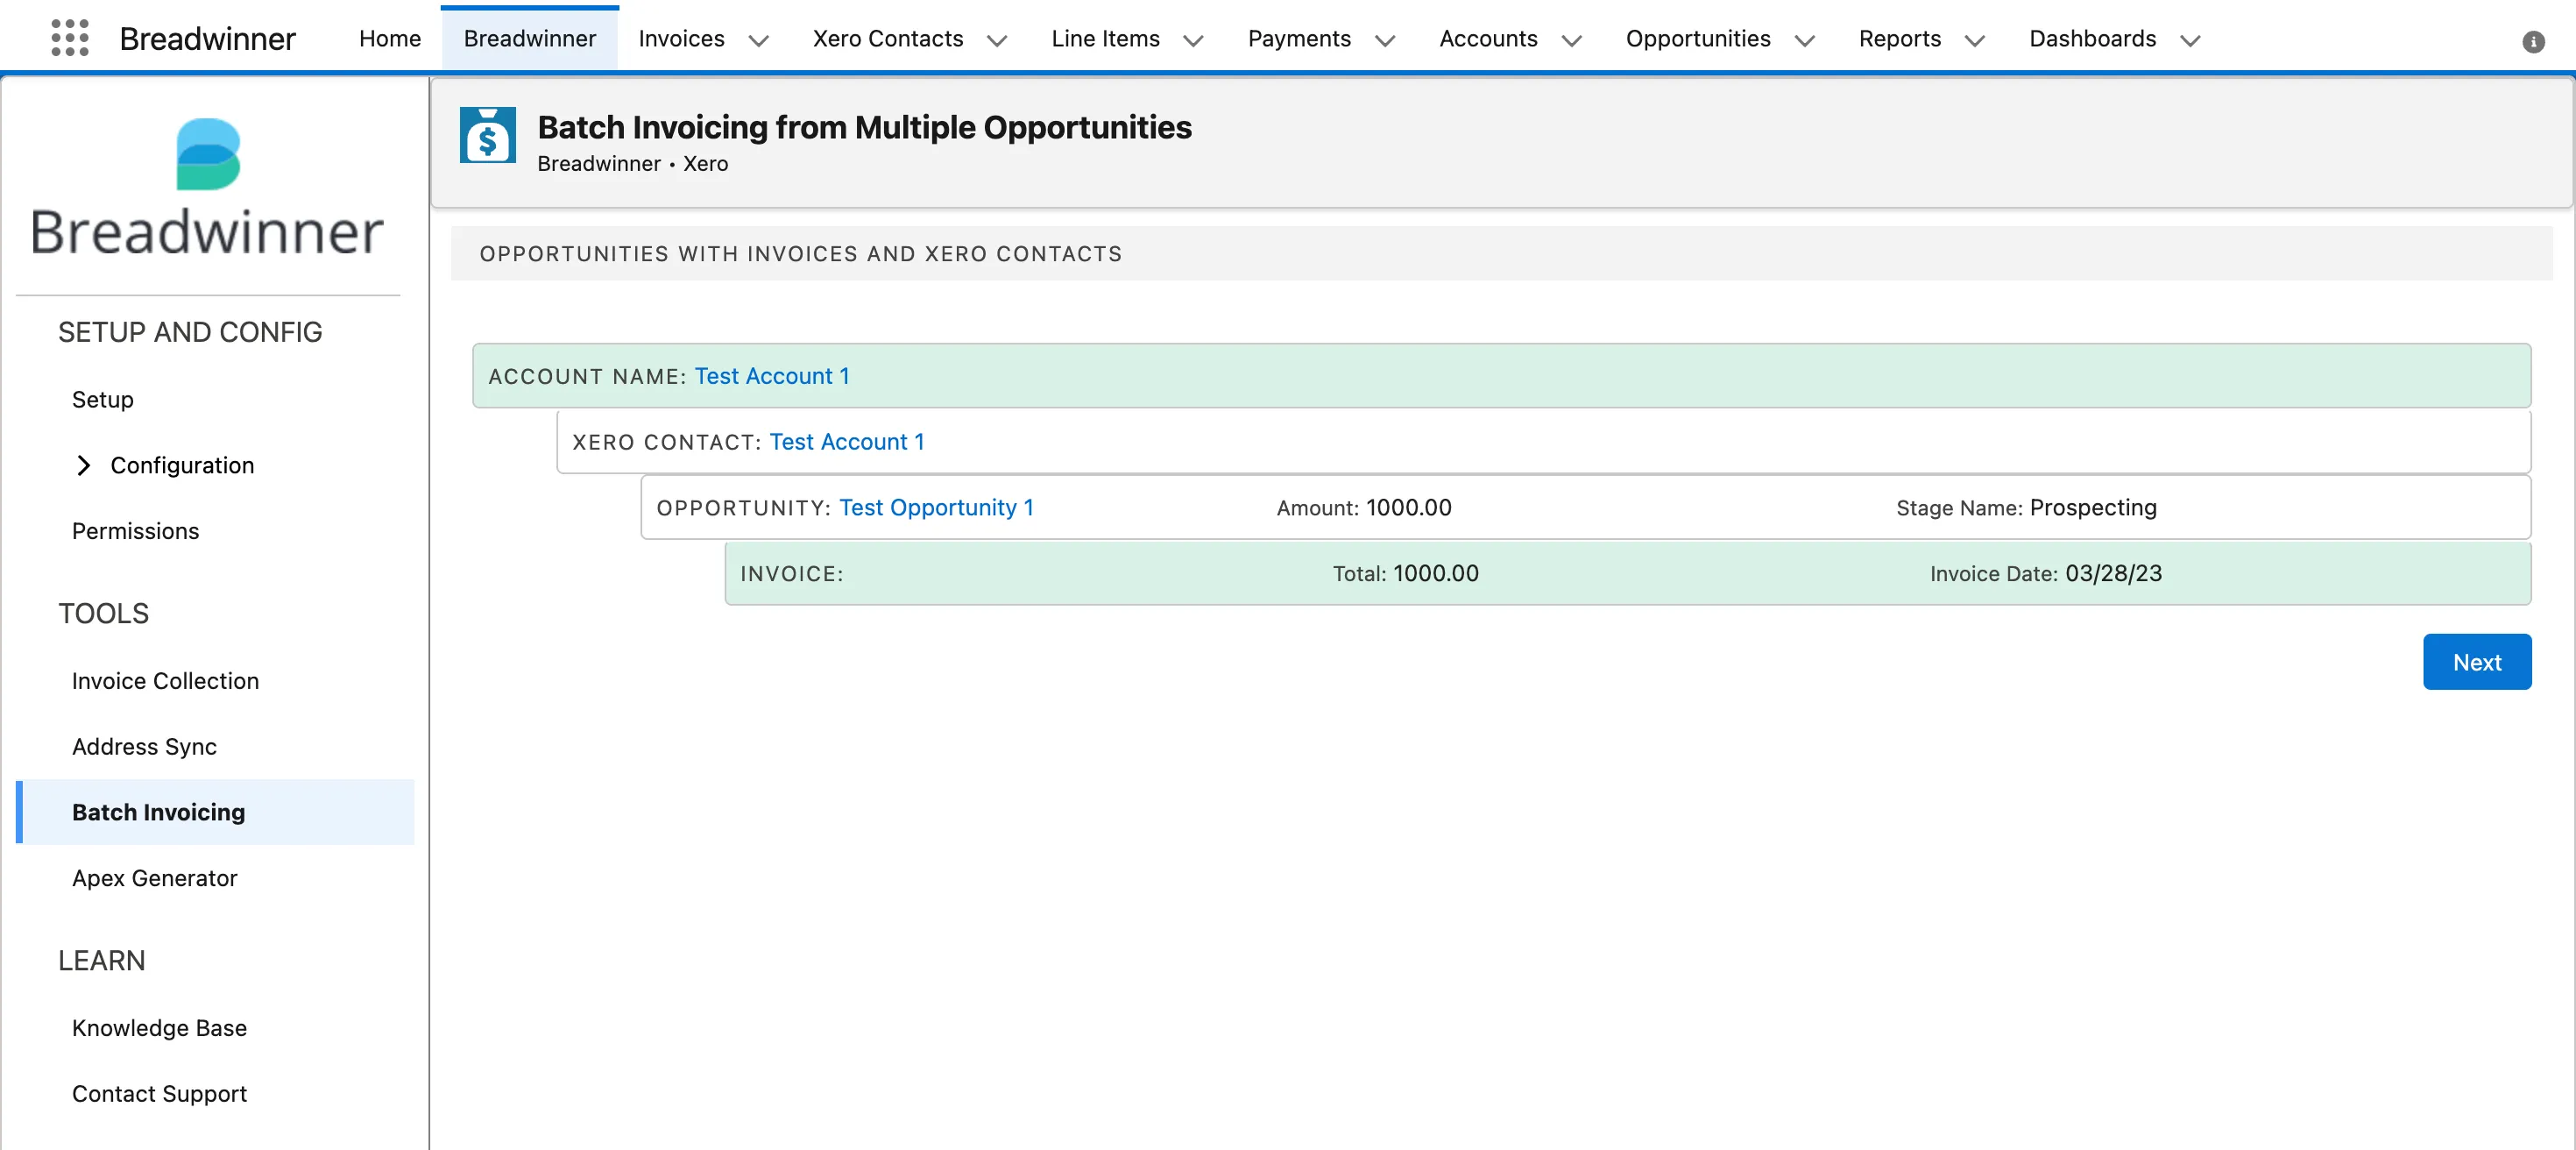This screenshot has height=1150, width=2576.
Task: Expand the Xero Contacts dropdown chevron
Action: tap(997, 40)
